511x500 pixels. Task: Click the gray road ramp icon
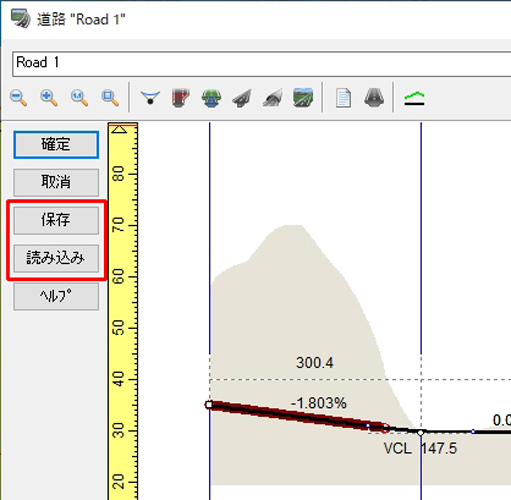coord(242,98)
